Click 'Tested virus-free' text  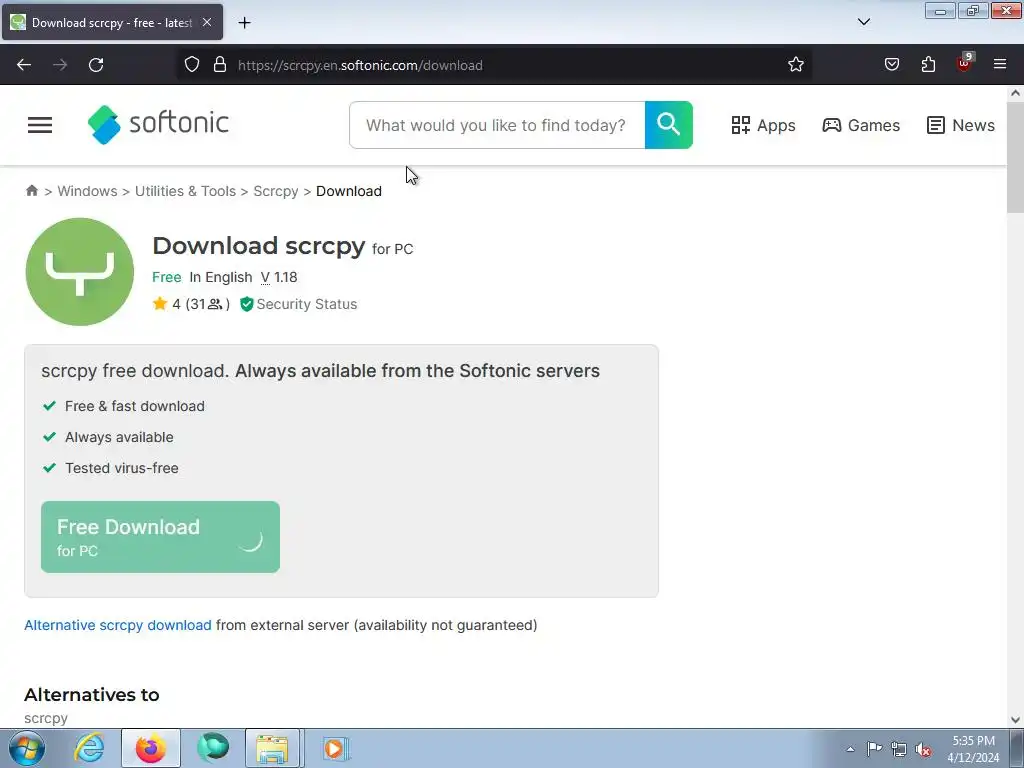pos(121,468)
